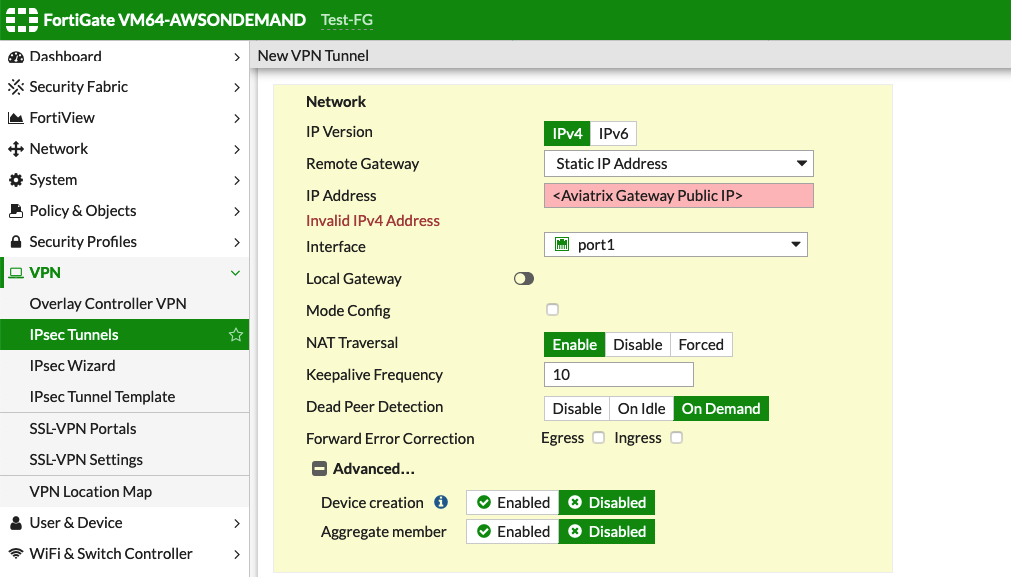Open the Policy & Objects icon

[x=15, y=211]
